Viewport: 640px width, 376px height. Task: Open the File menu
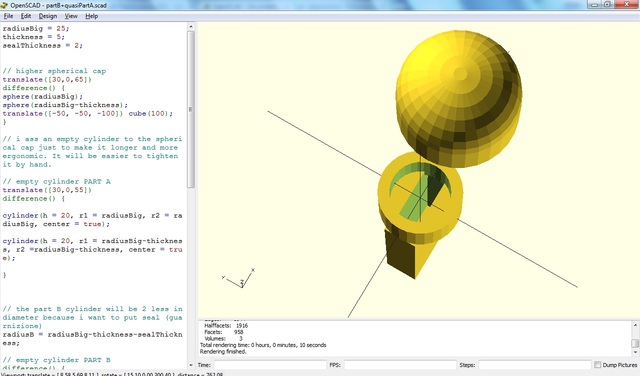8,16
